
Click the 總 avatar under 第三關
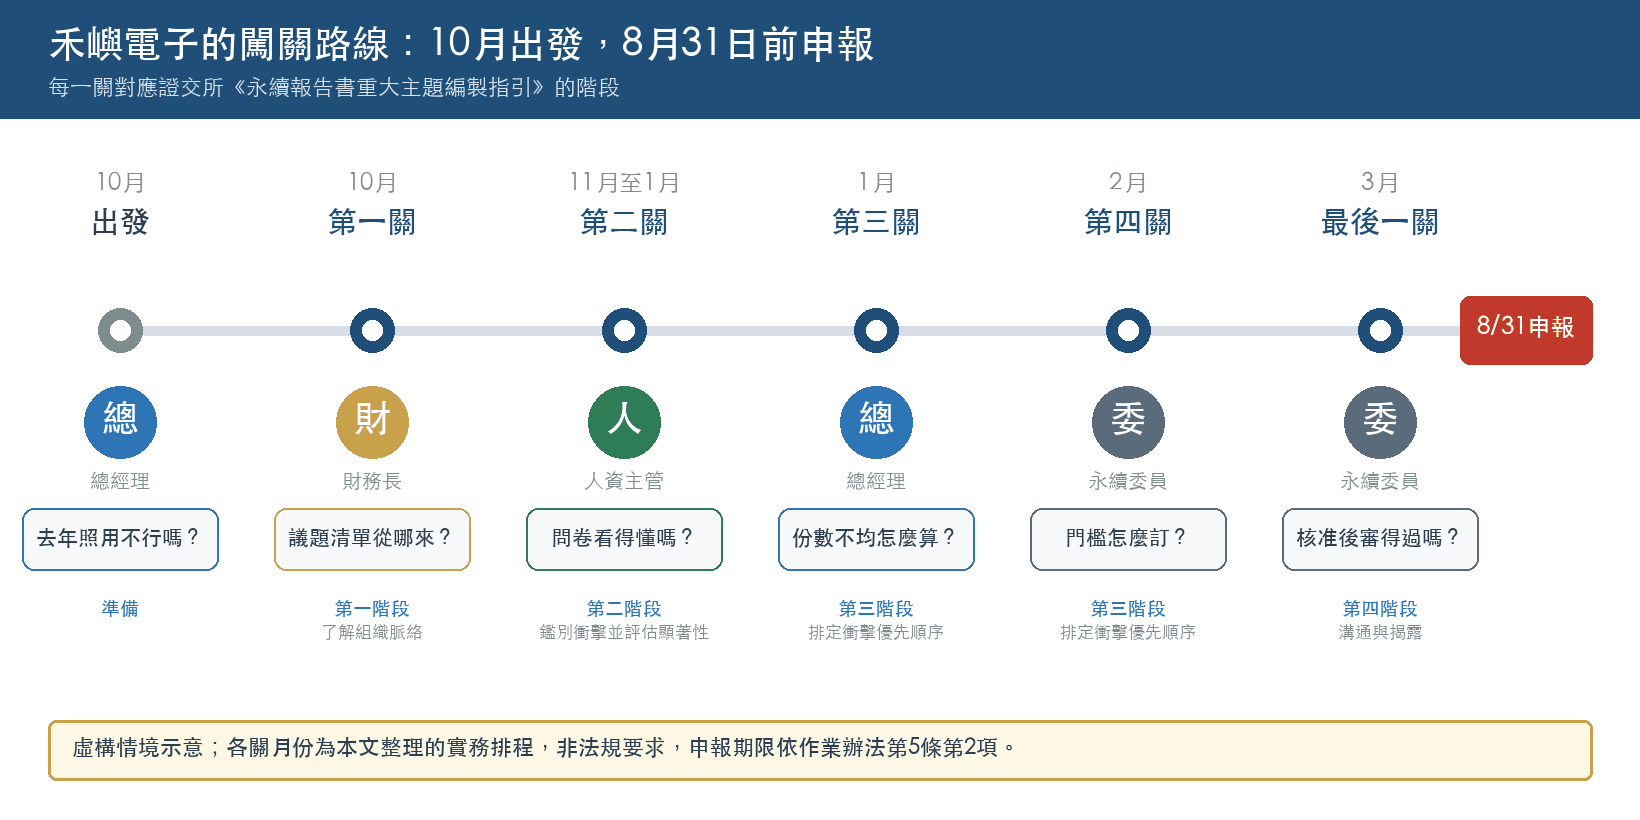876,422
